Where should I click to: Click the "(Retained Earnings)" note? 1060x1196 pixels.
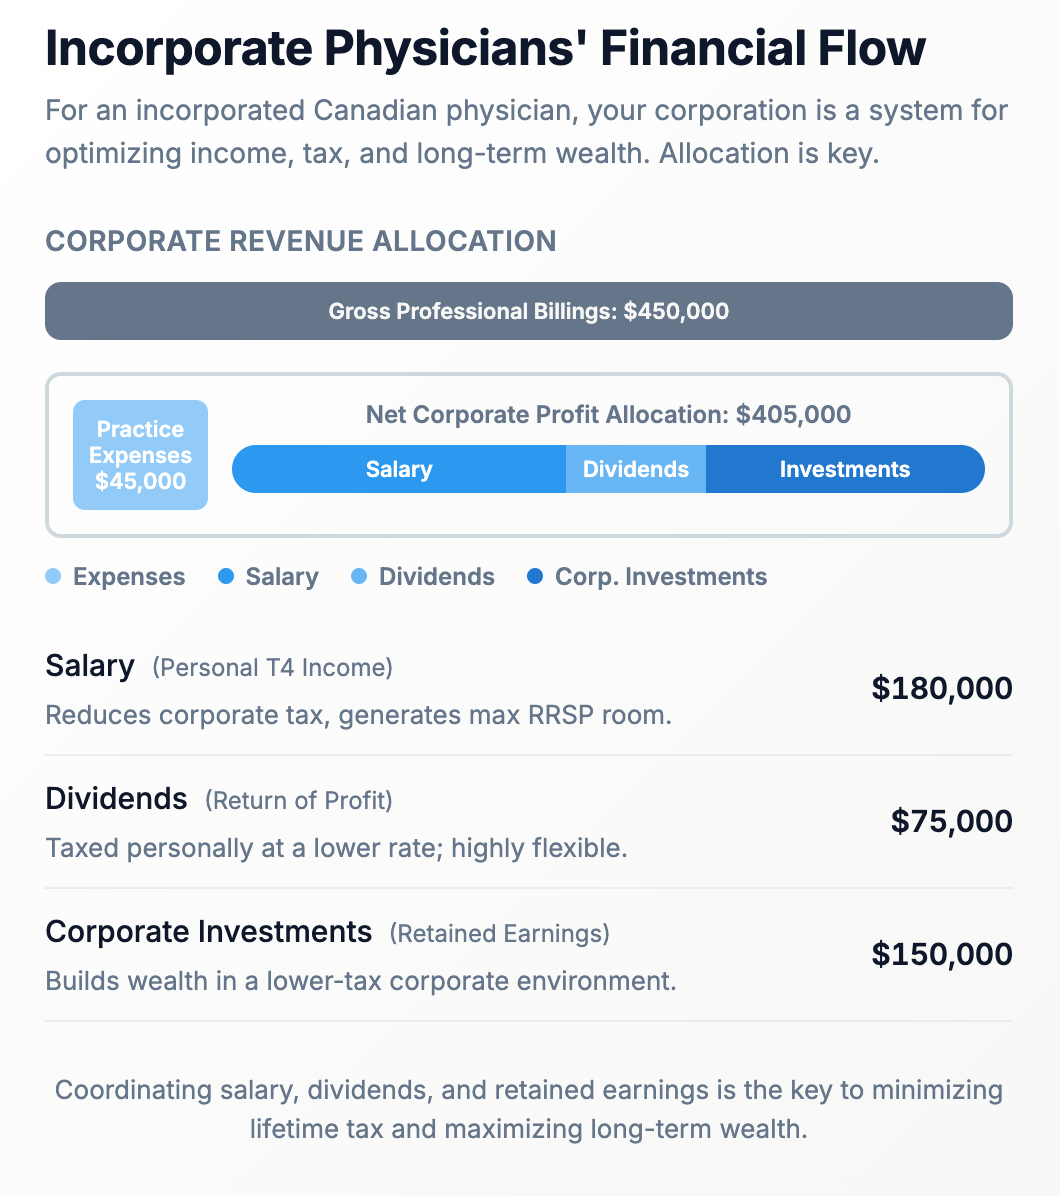click(x=499, y=933)
